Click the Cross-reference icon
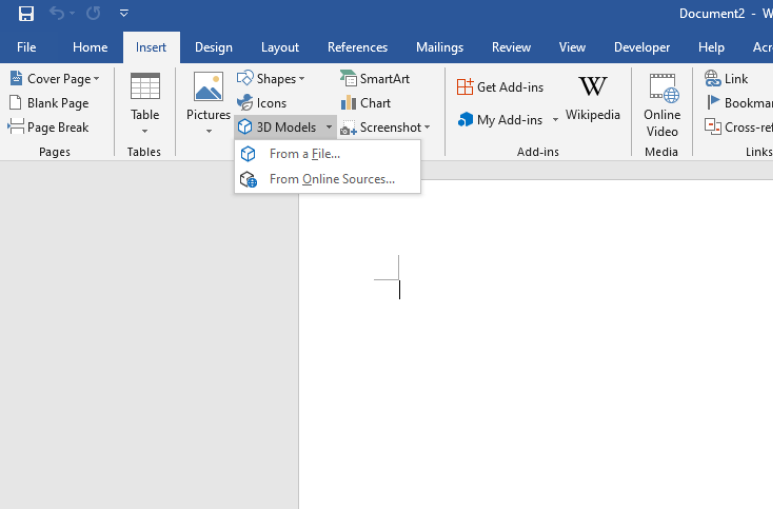The image size is (773, 509). [712, 127]
